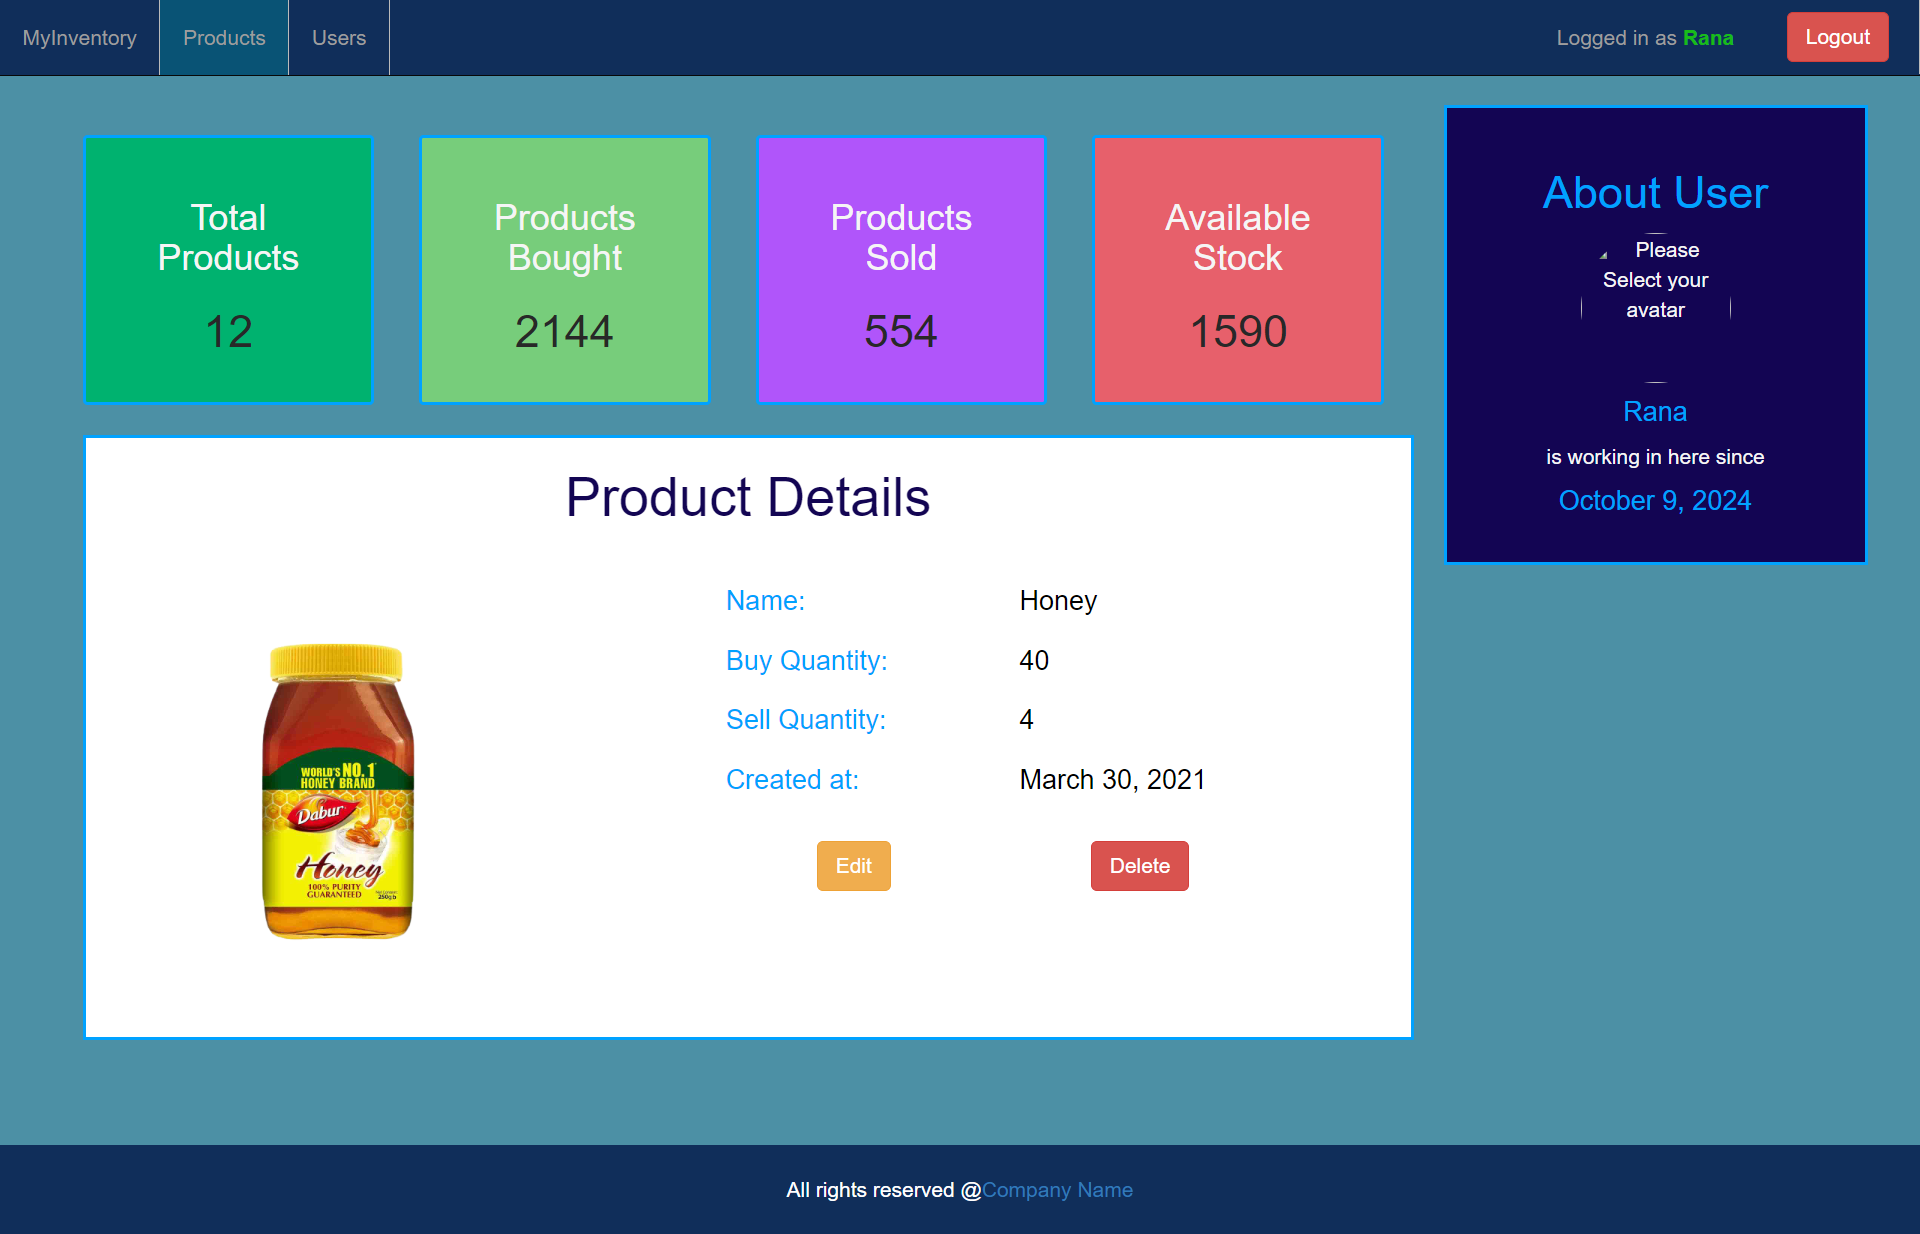This screenshot has height=1234, width=1920.
Task: Click the October 9, 2024 date
Action: click(1655, 500)
